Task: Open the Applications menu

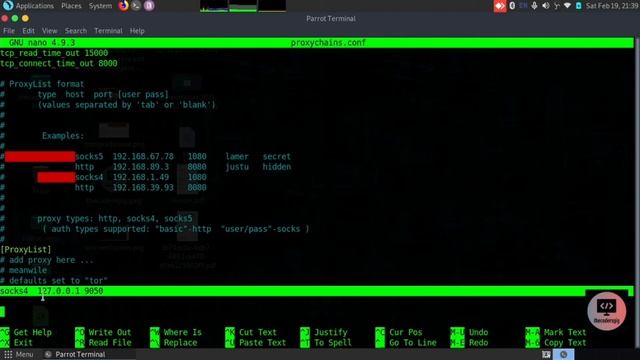Action: click(x=35, y=6)
